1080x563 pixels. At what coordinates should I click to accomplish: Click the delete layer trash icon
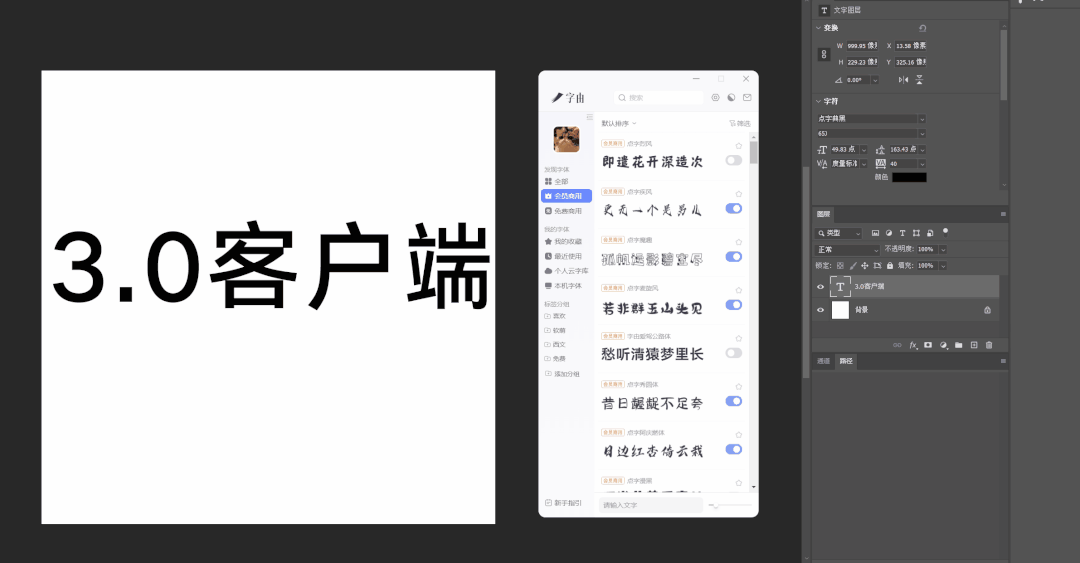click(989, 345)
